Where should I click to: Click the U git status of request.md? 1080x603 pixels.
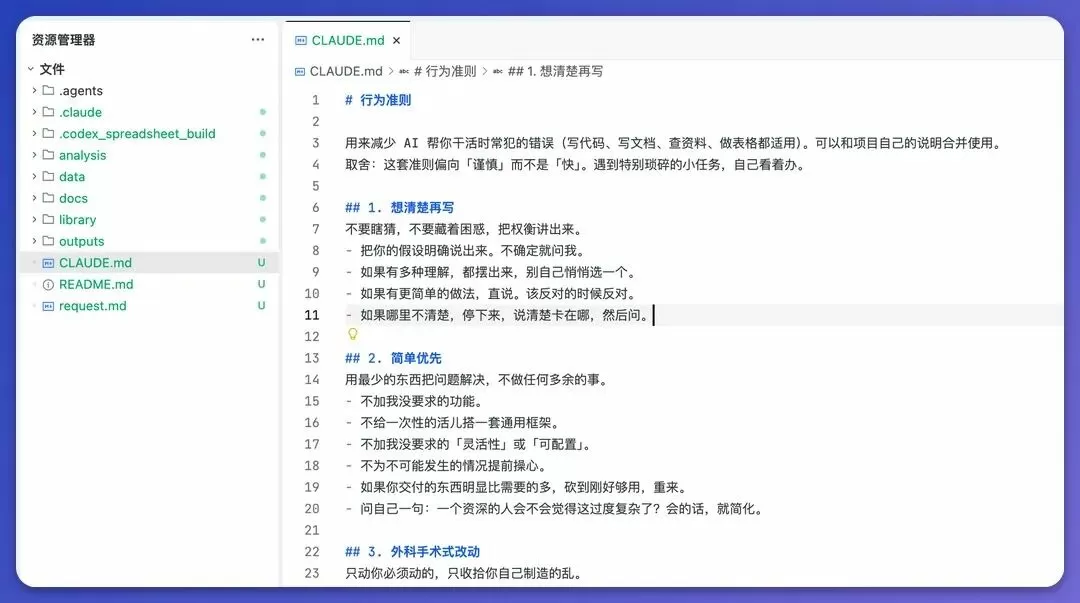coord(262,305)
